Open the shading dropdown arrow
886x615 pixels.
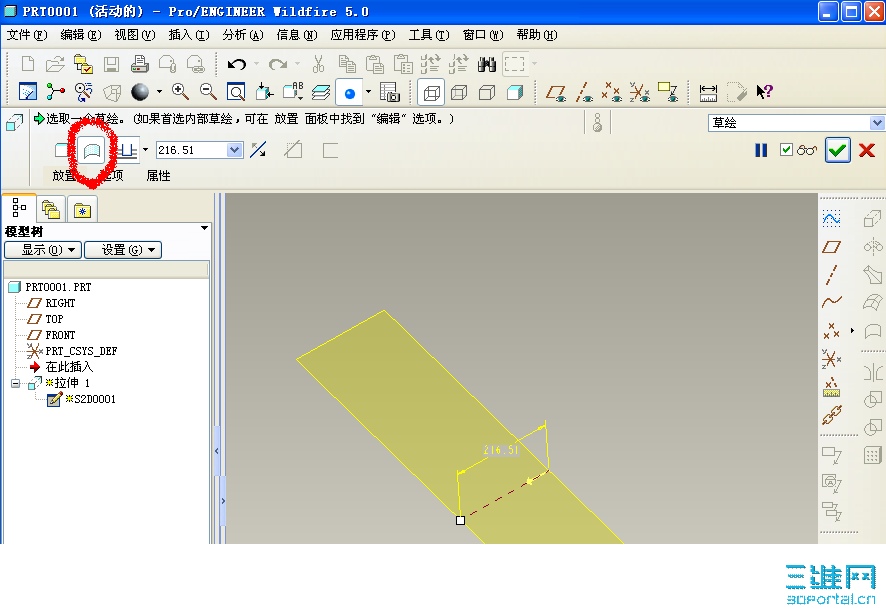[159, 92]
